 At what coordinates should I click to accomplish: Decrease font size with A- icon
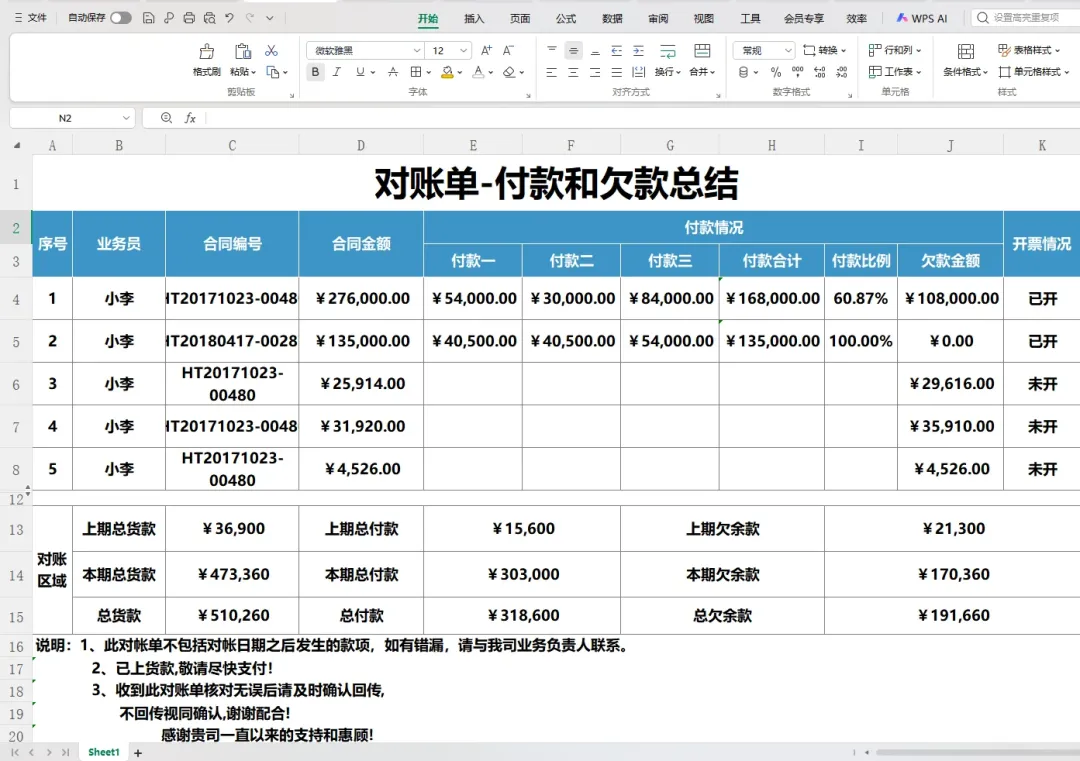508,50
